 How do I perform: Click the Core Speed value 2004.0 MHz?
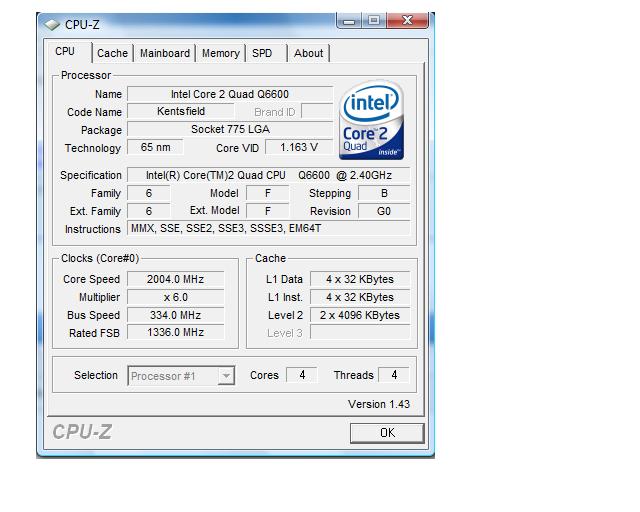176,279
